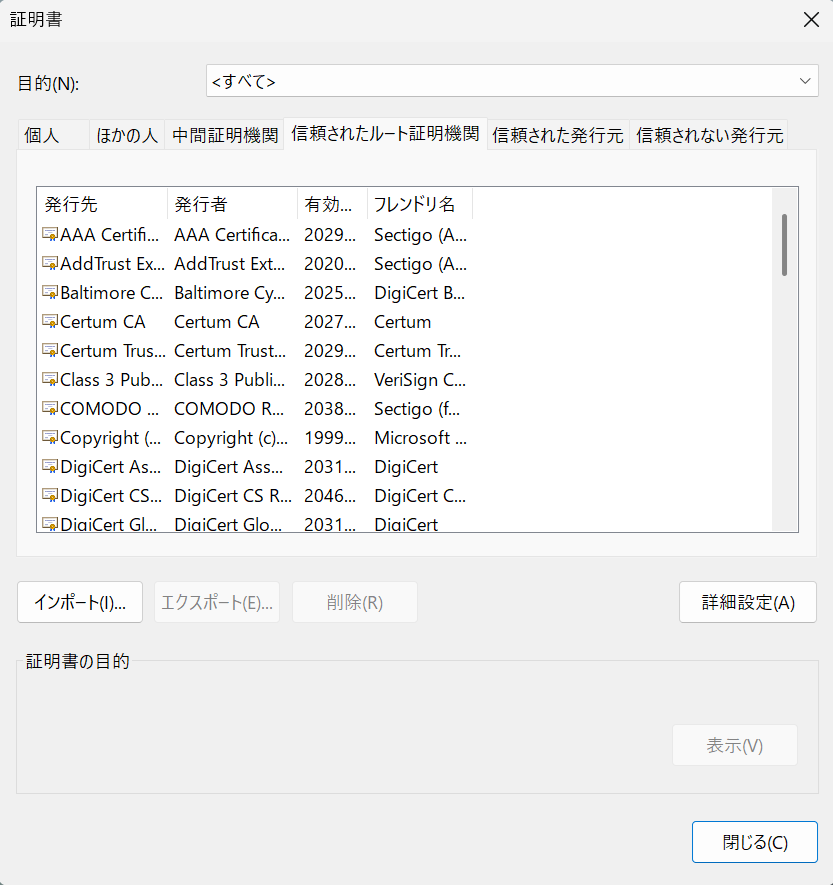The height and width of the screenshot is (885, 833).
Task: Click issuer 'DigiCert Ass...' cell
Action: point(229,467)
